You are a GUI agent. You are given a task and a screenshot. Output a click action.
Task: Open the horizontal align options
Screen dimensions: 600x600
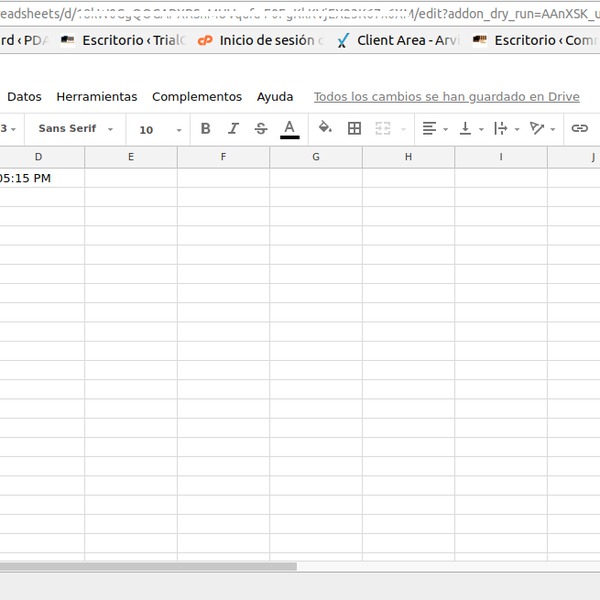(x=435, y=129)
